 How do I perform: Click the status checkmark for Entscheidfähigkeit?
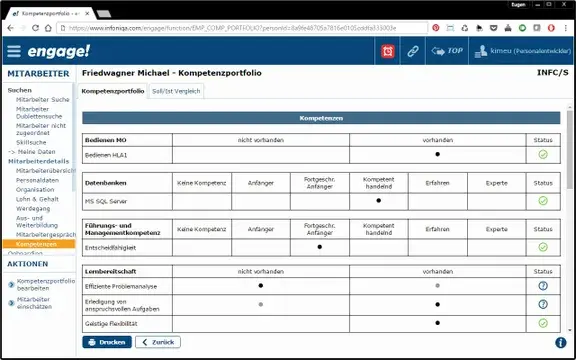543,247
